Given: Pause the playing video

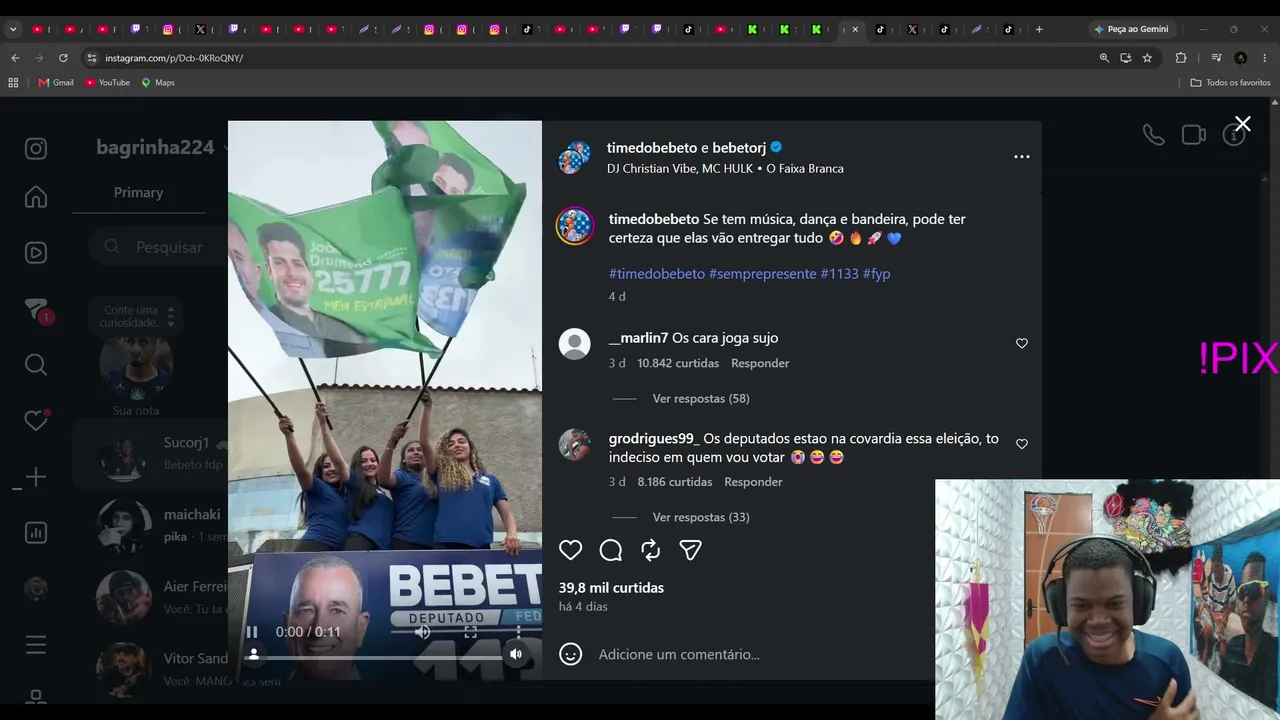Looking at the screenshot, I should 252,632.
